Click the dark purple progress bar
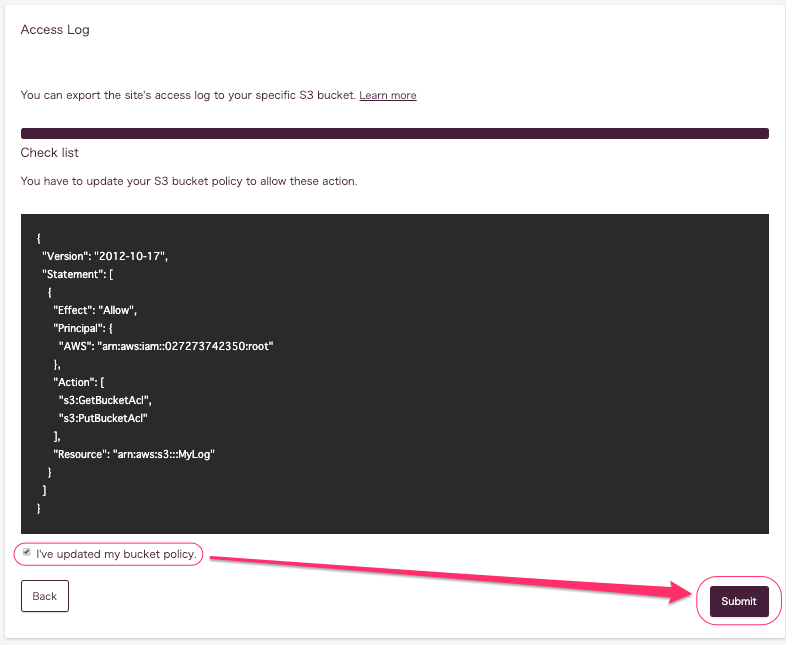The width and height of the screenshot is (786, 645). (x=395, y=133)
